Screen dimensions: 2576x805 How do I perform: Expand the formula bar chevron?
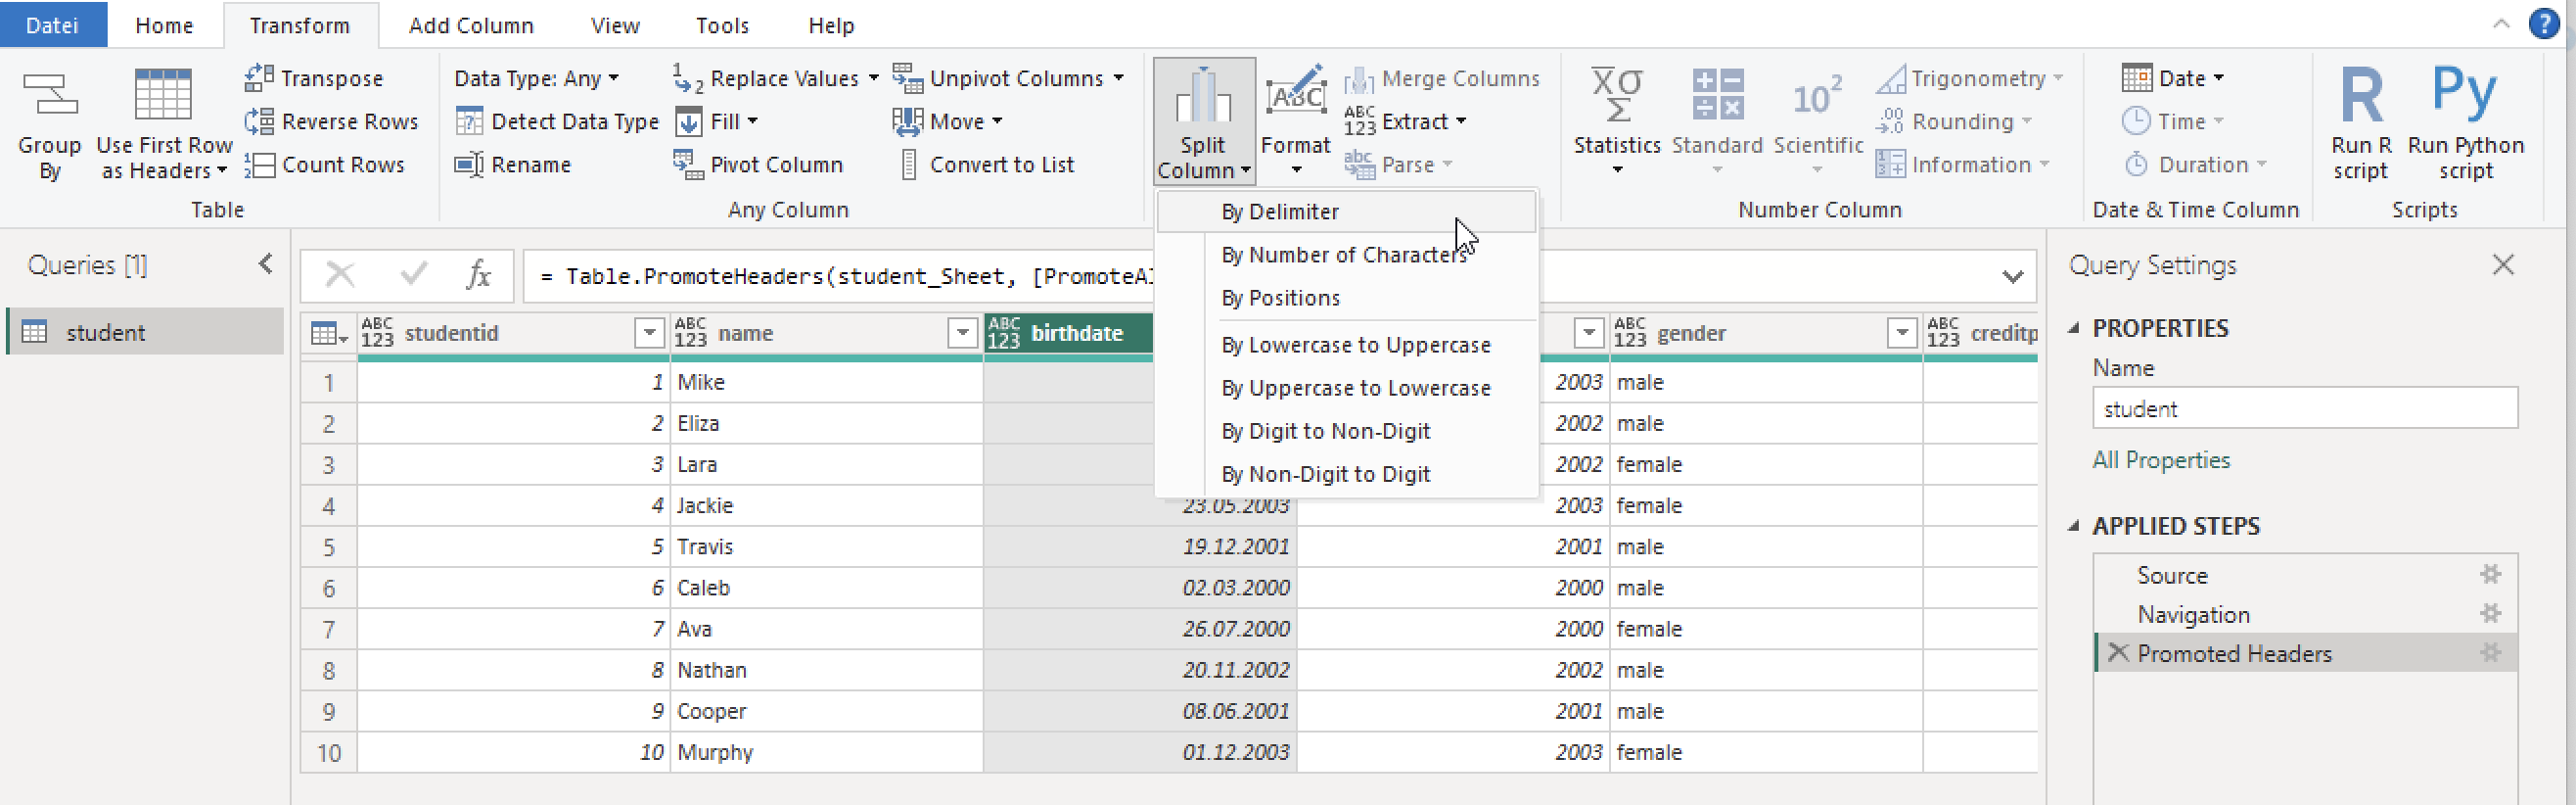coord(2012,276)
